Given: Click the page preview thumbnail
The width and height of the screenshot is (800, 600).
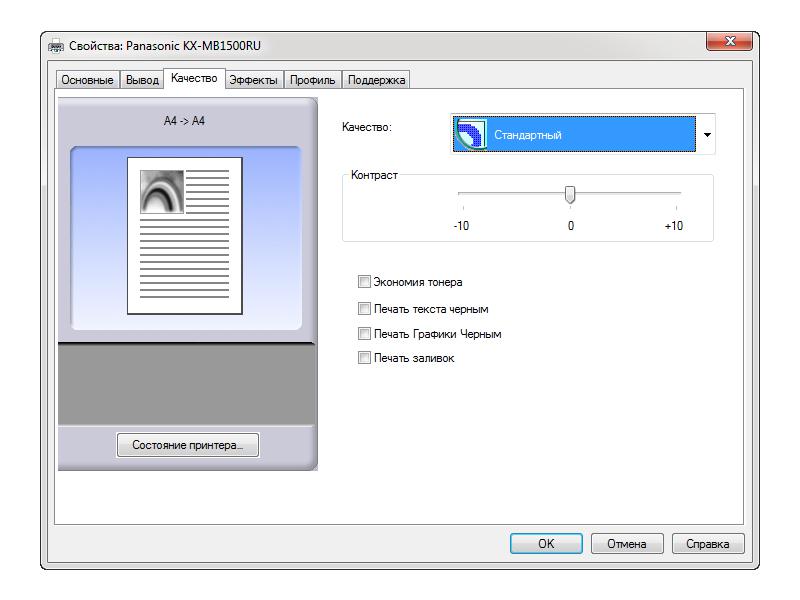Looking at the screenshot, I should (185, 236).
